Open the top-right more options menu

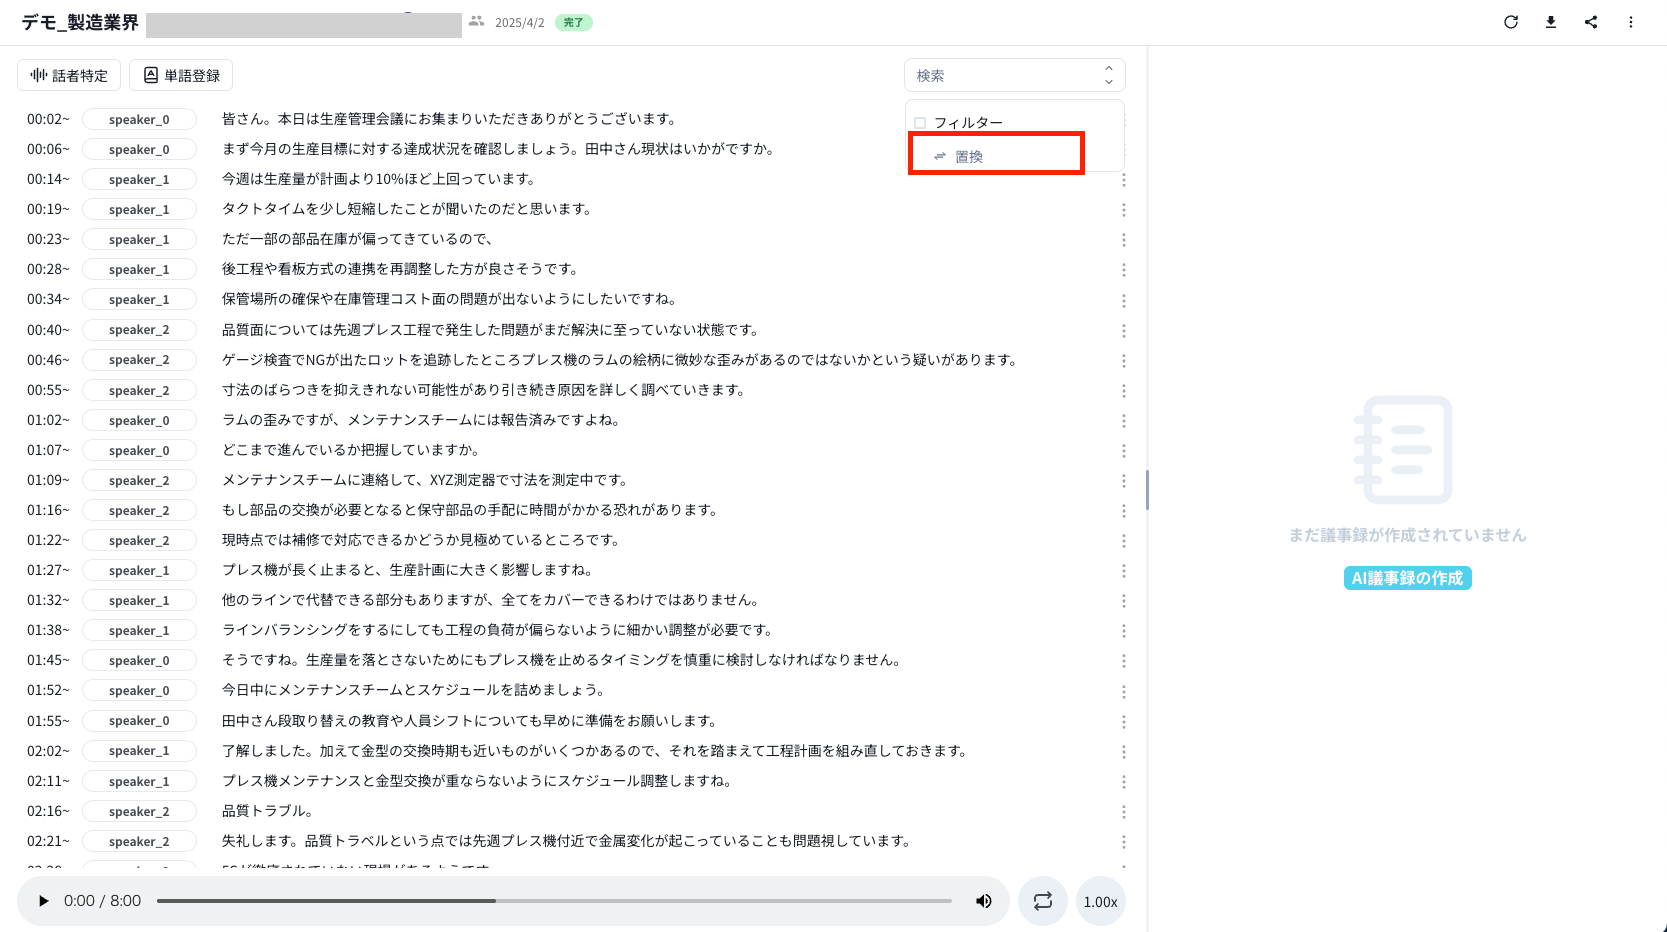(1631, 22)
